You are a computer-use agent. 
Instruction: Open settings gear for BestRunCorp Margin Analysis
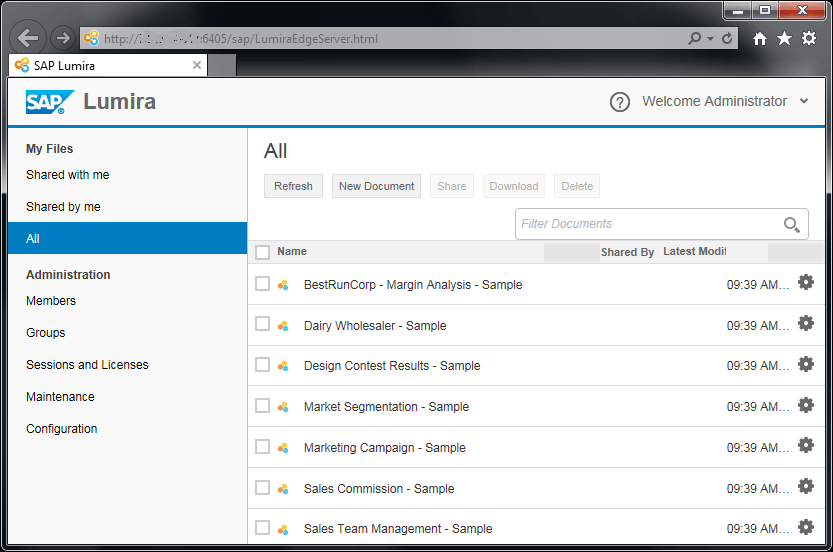pos(806,283)
